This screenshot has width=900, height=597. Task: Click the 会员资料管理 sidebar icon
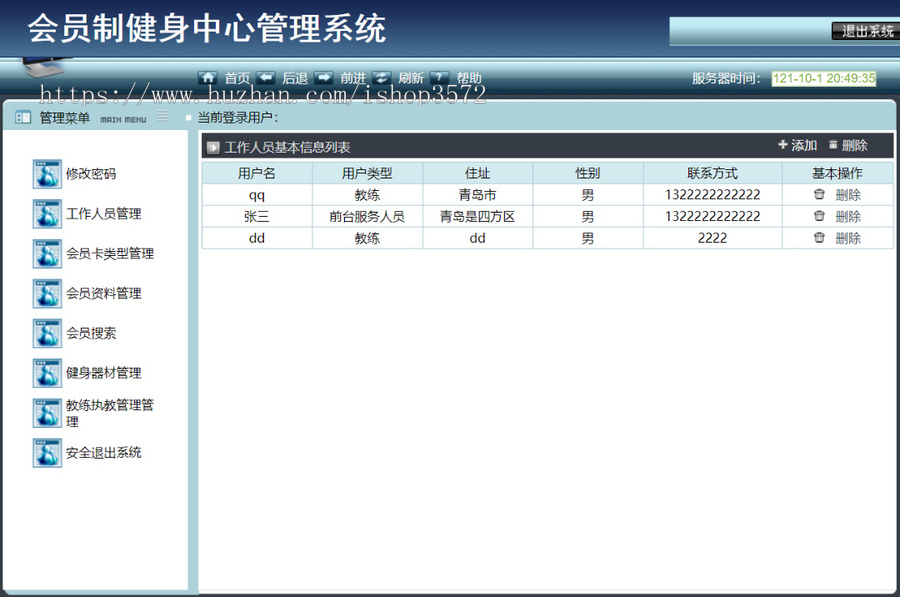pyautogui.click(x=47, y=293)
